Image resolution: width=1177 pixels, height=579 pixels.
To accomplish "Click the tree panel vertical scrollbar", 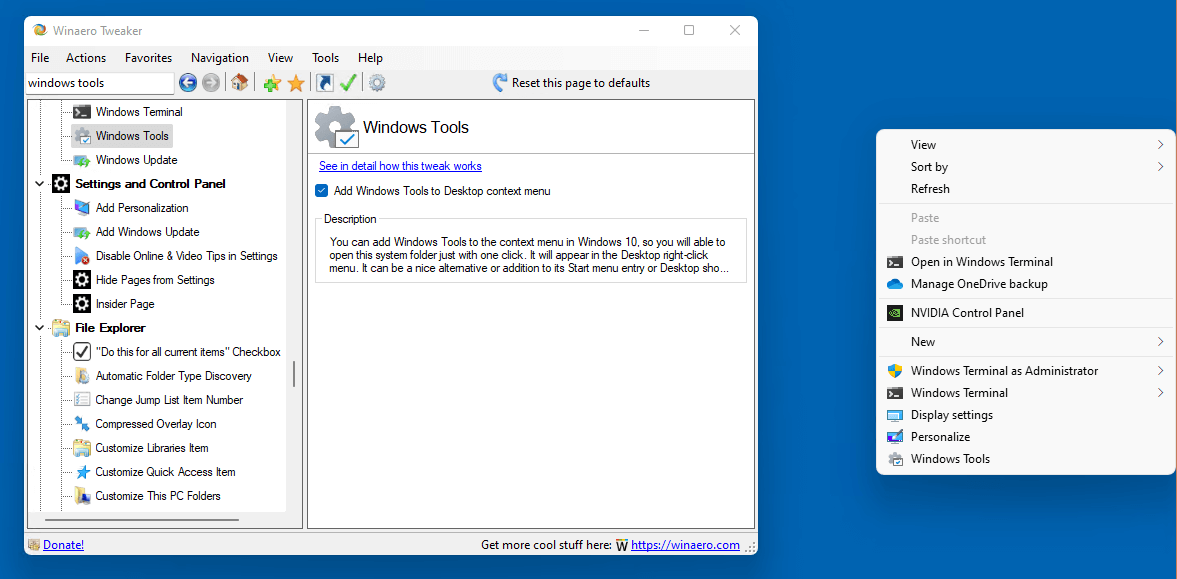I will point(293,374).
